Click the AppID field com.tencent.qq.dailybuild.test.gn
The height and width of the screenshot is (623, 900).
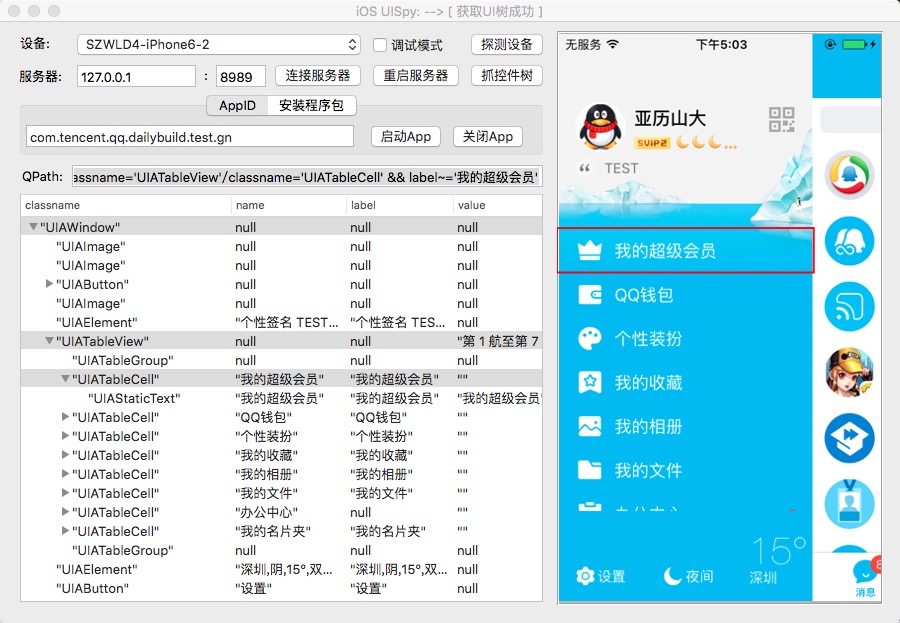click(x=190, y=137)
